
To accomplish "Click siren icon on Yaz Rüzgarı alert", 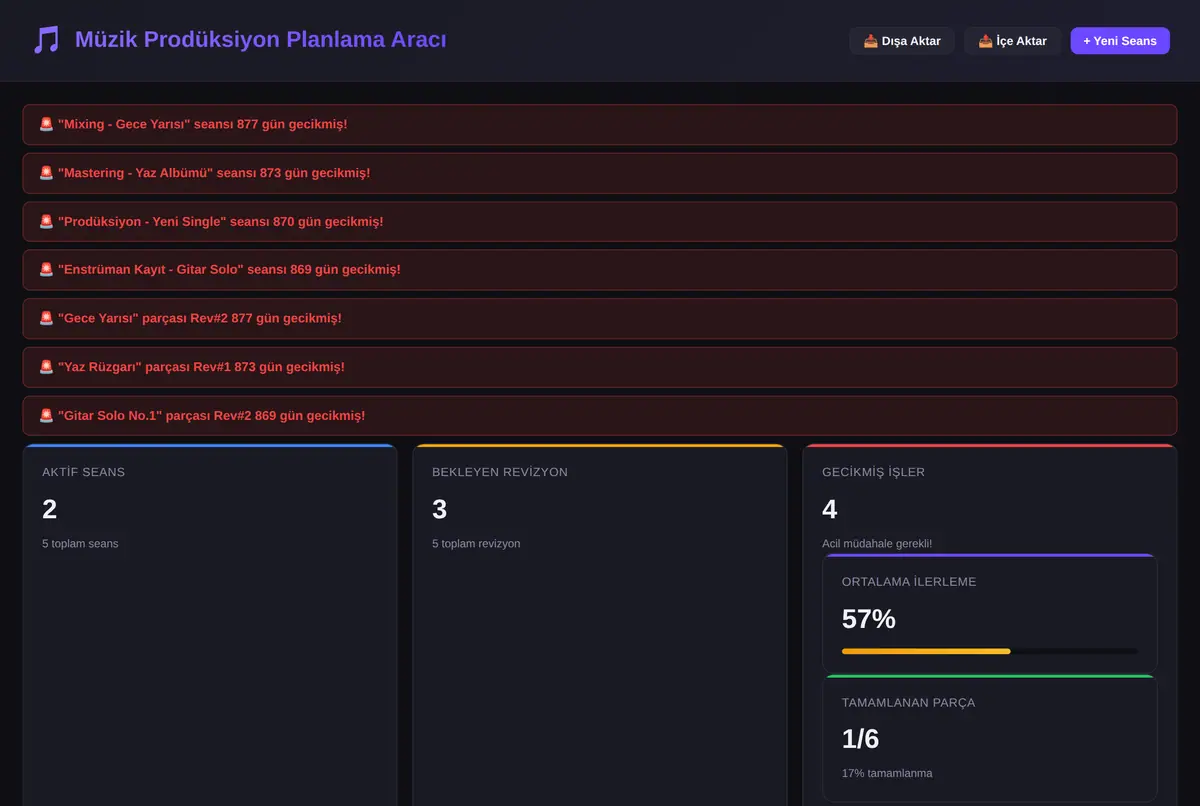I will (x=46, y=367).
